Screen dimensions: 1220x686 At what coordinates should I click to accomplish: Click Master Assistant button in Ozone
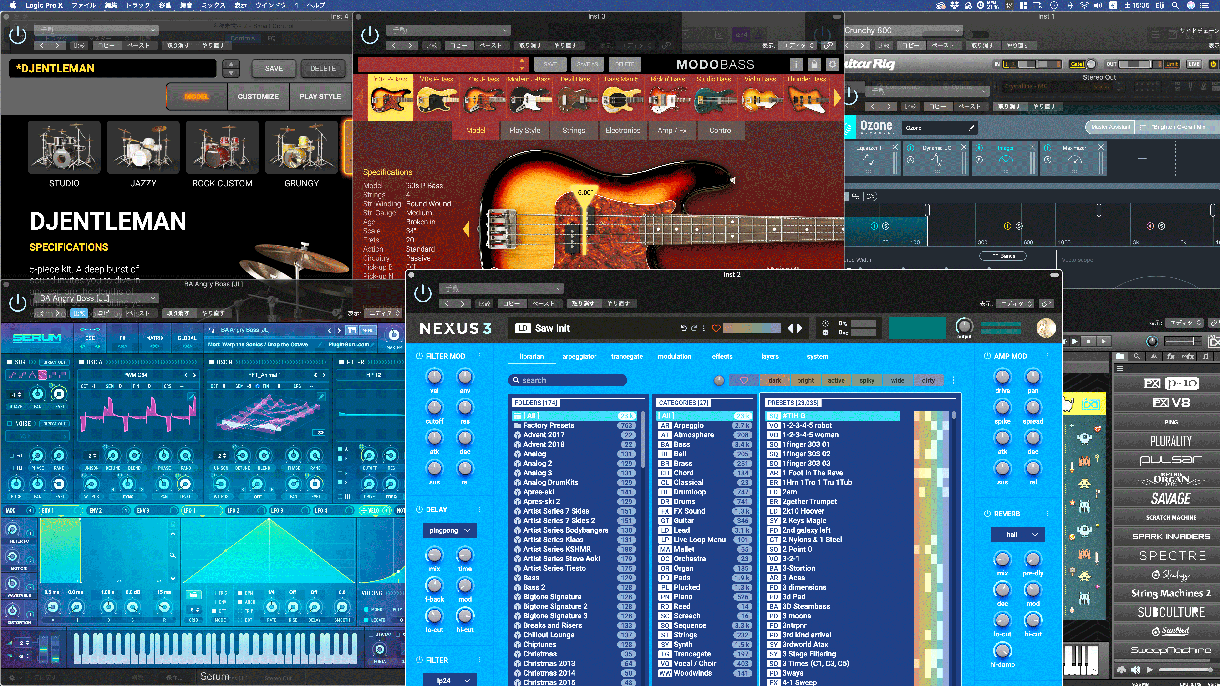click(x=1109, y=127)
